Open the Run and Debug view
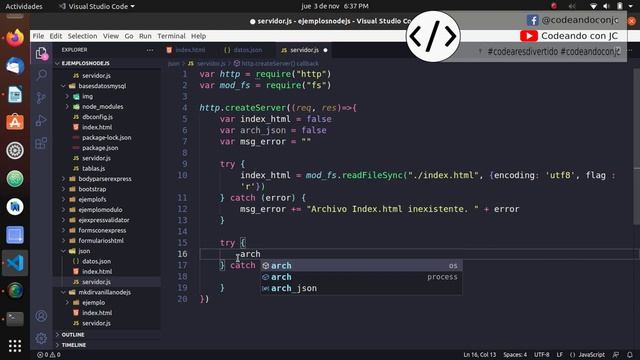 [41, 120]
